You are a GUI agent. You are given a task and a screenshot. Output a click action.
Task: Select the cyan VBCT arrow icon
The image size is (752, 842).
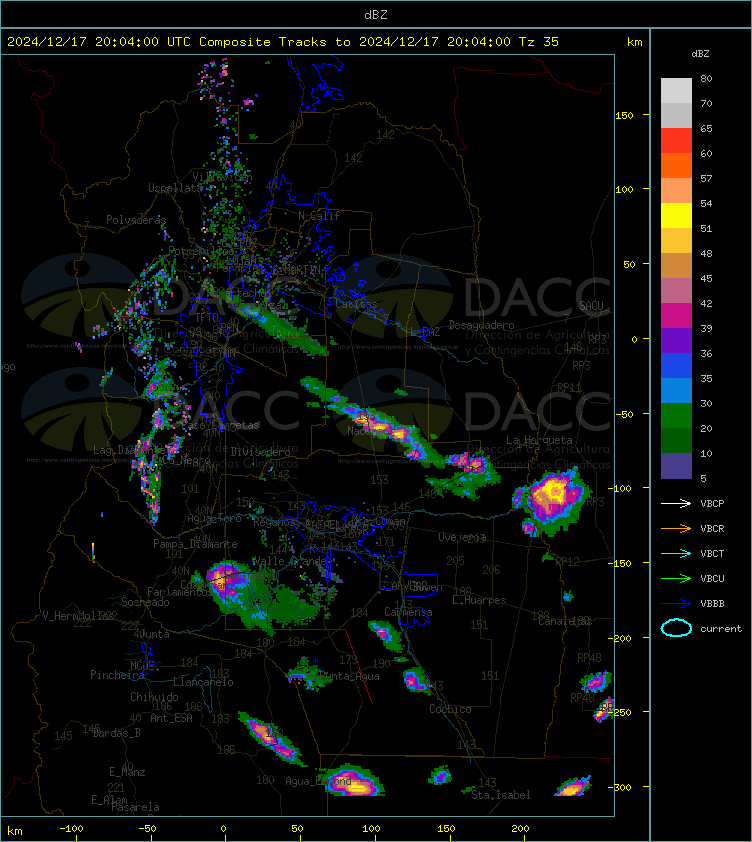coord(676,553)
